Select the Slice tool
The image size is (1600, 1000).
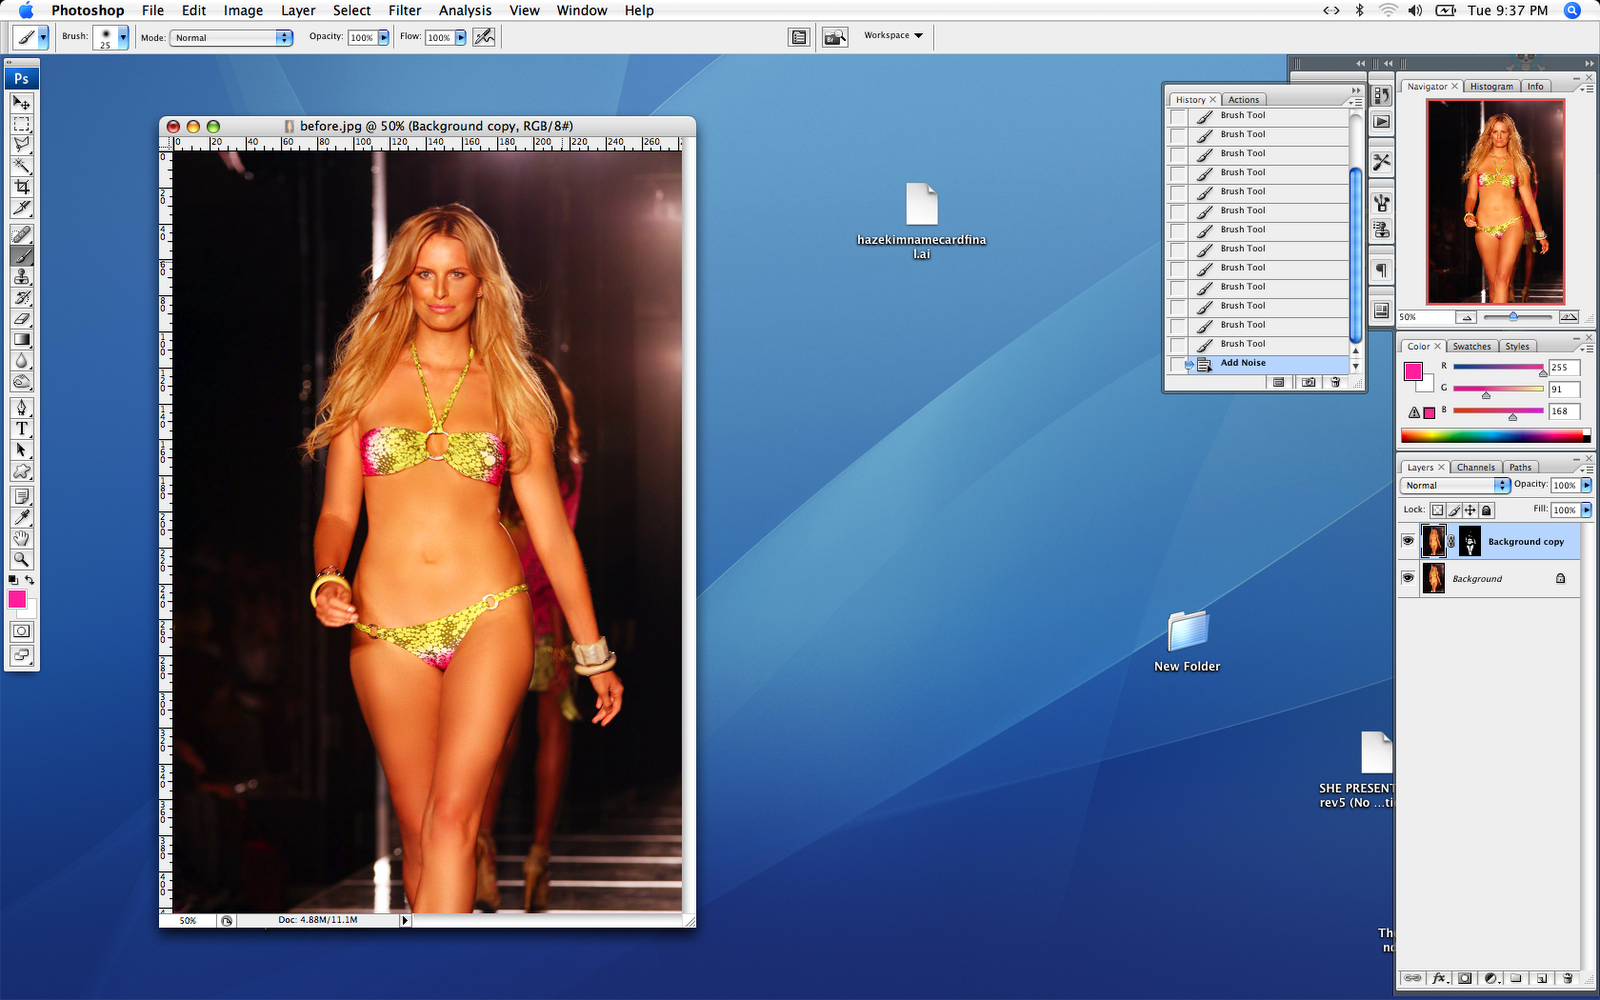tap(21, 208)
